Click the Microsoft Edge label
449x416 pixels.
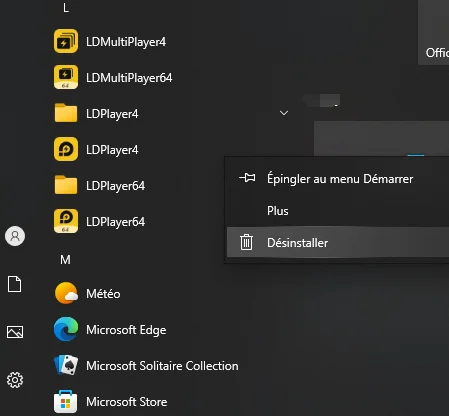coord(126,330)
